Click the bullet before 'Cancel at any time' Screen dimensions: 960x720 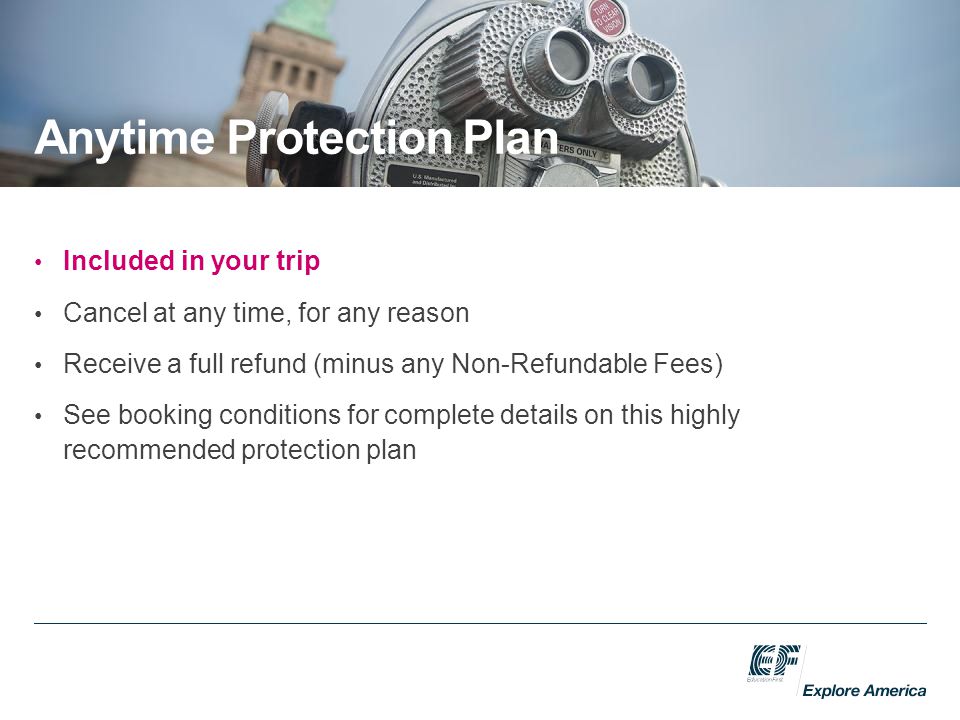[x=39, y=314]
